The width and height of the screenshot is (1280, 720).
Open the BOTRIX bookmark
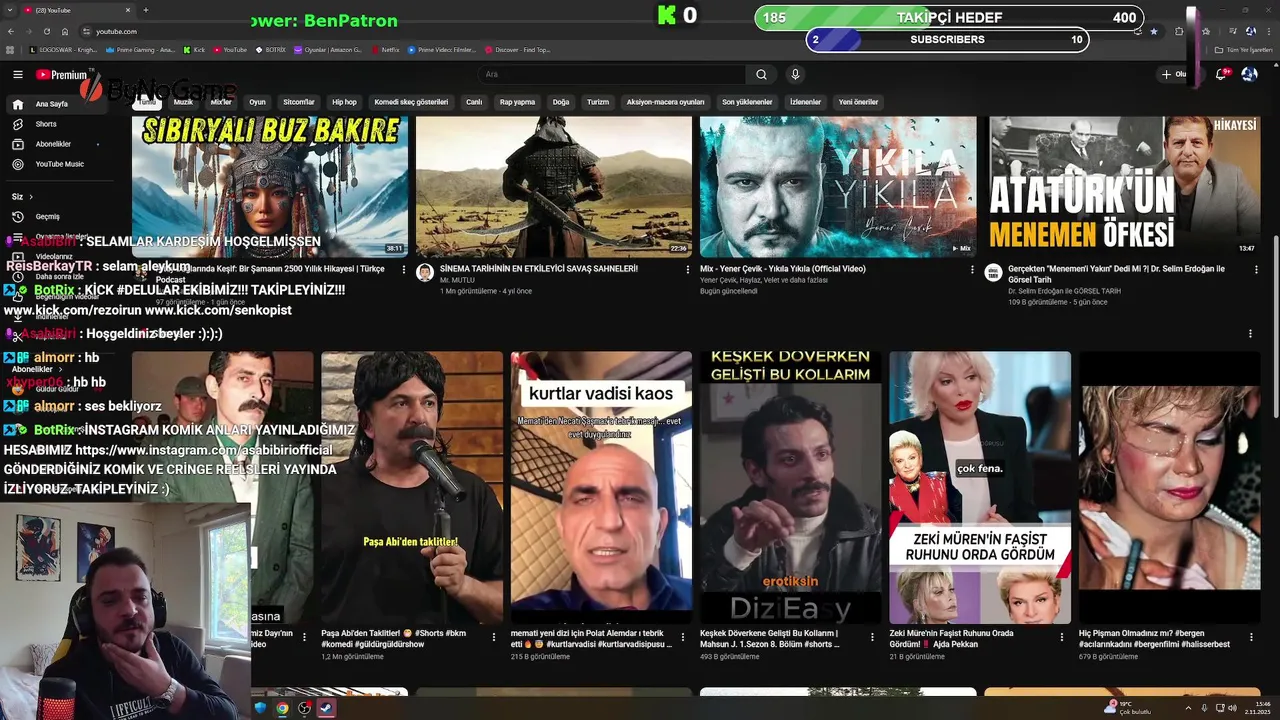(270, 49)
